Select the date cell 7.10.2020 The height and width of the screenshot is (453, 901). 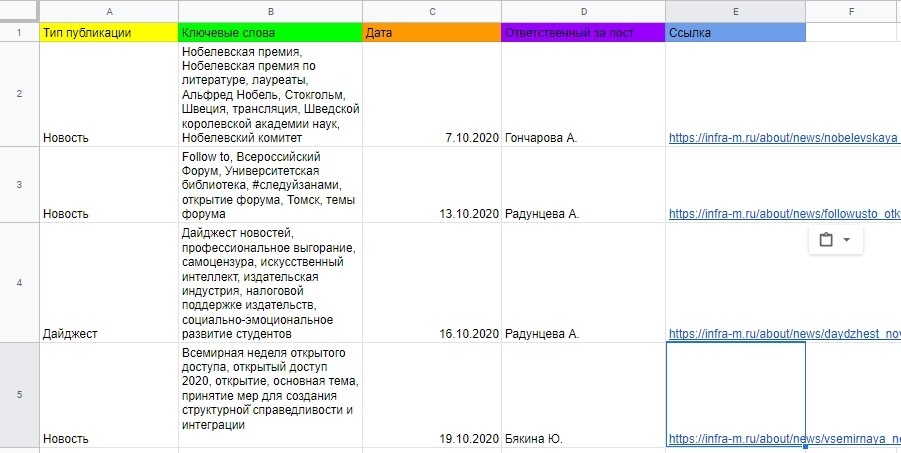click(432, 94)
